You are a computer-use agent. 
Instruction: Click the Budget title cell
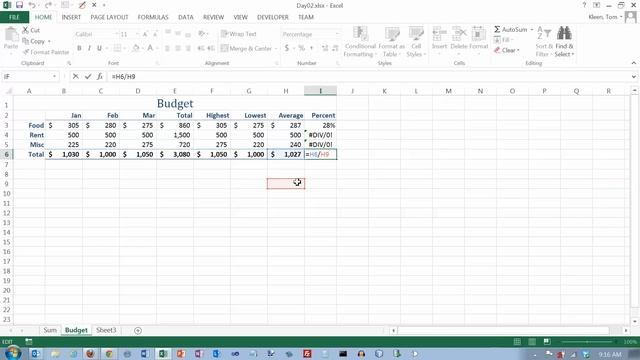tap(175, 103)
